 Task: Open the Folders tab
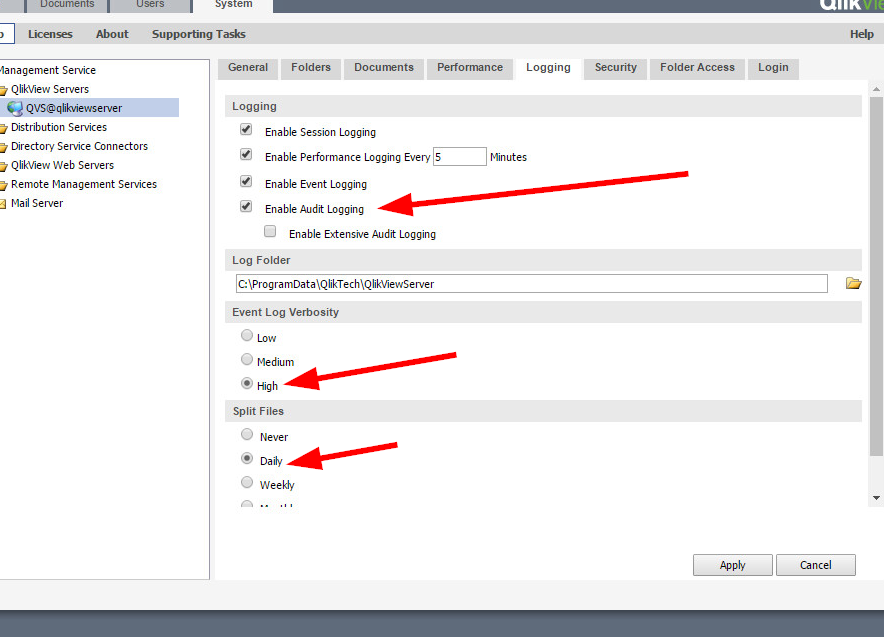pos(311,68)
